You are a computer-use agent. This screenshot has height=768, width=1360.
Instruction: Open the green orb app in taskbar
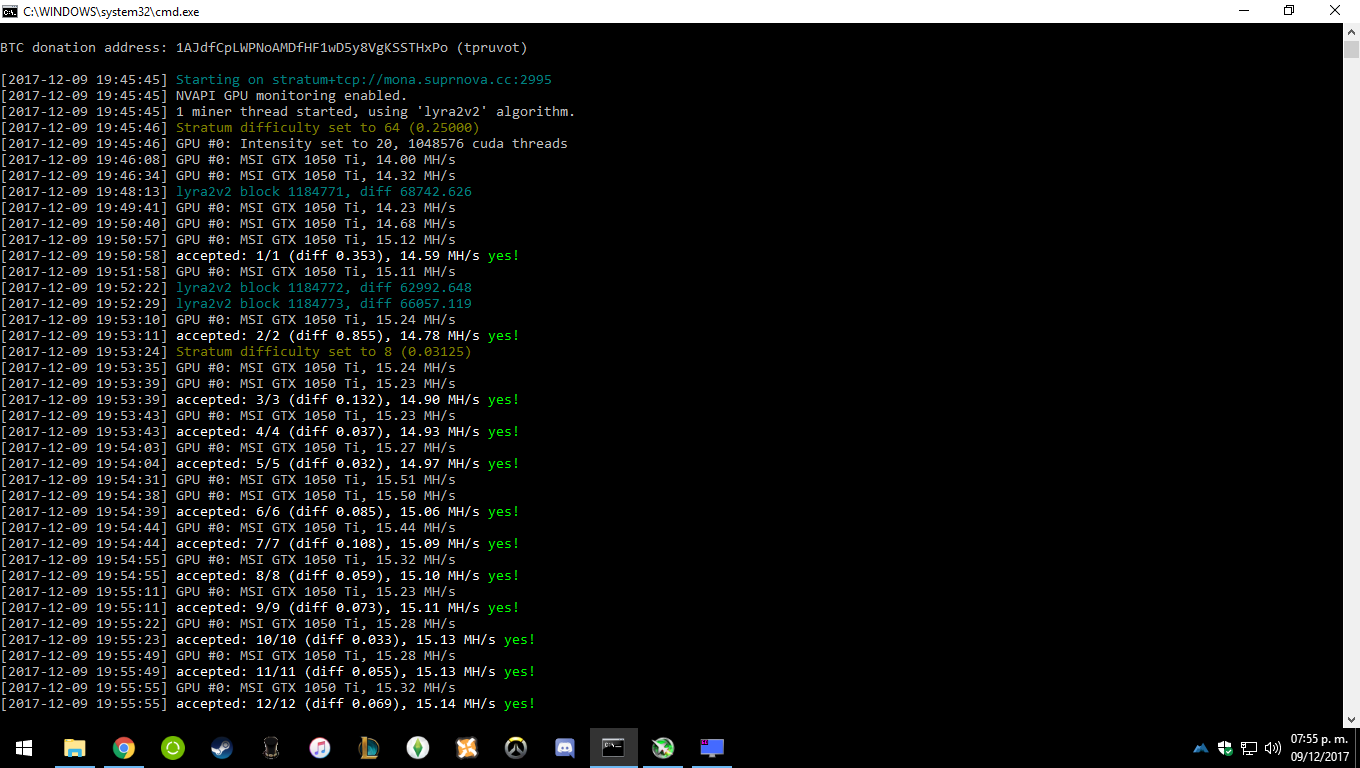tap(662, 748)
